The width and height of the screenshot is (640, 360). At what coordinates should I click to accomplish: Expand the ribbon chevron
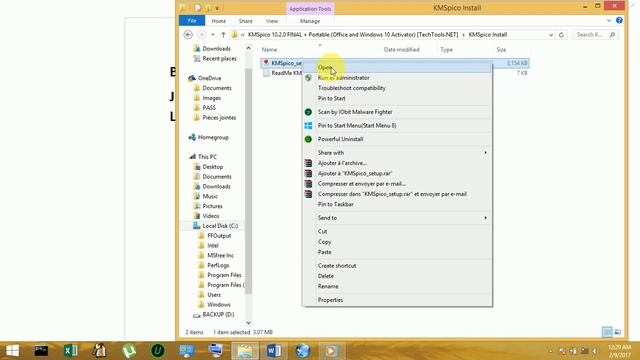[609, 20]
